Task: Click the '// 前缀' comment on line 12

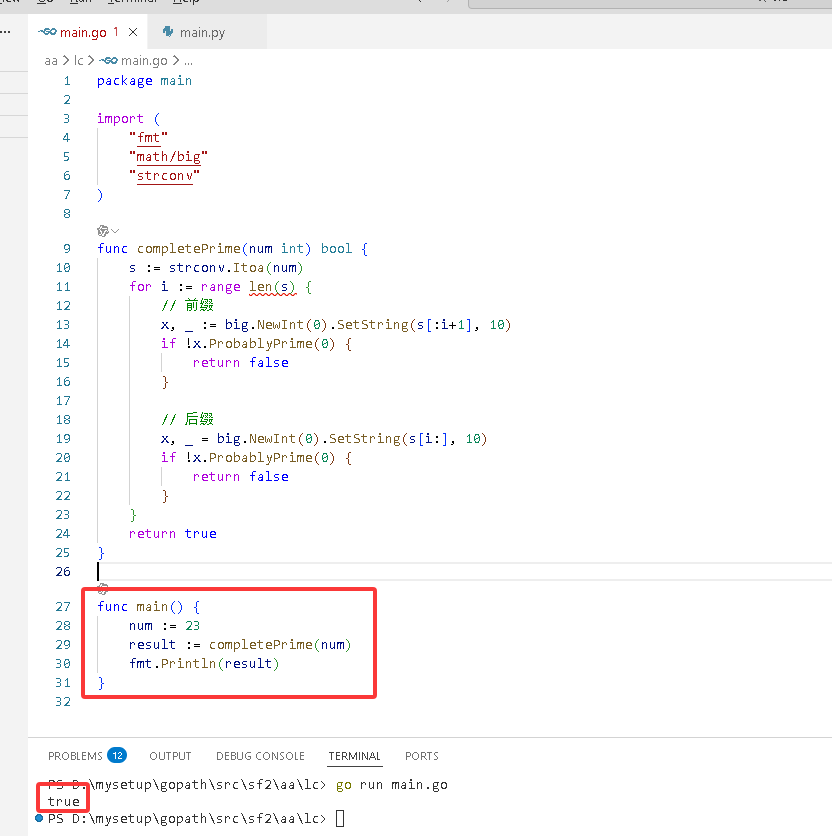Action: pyautogui.click(x=187, y=306)
